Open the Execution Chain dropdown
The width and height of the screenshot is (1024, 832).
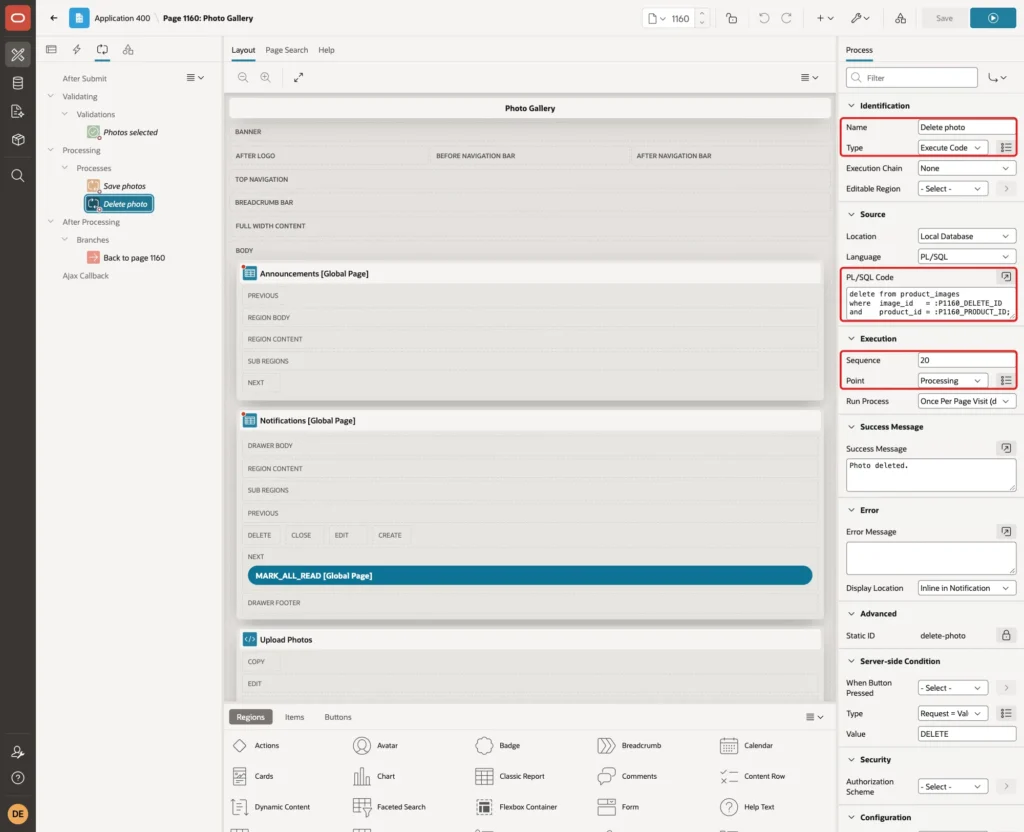click(966, 168)
